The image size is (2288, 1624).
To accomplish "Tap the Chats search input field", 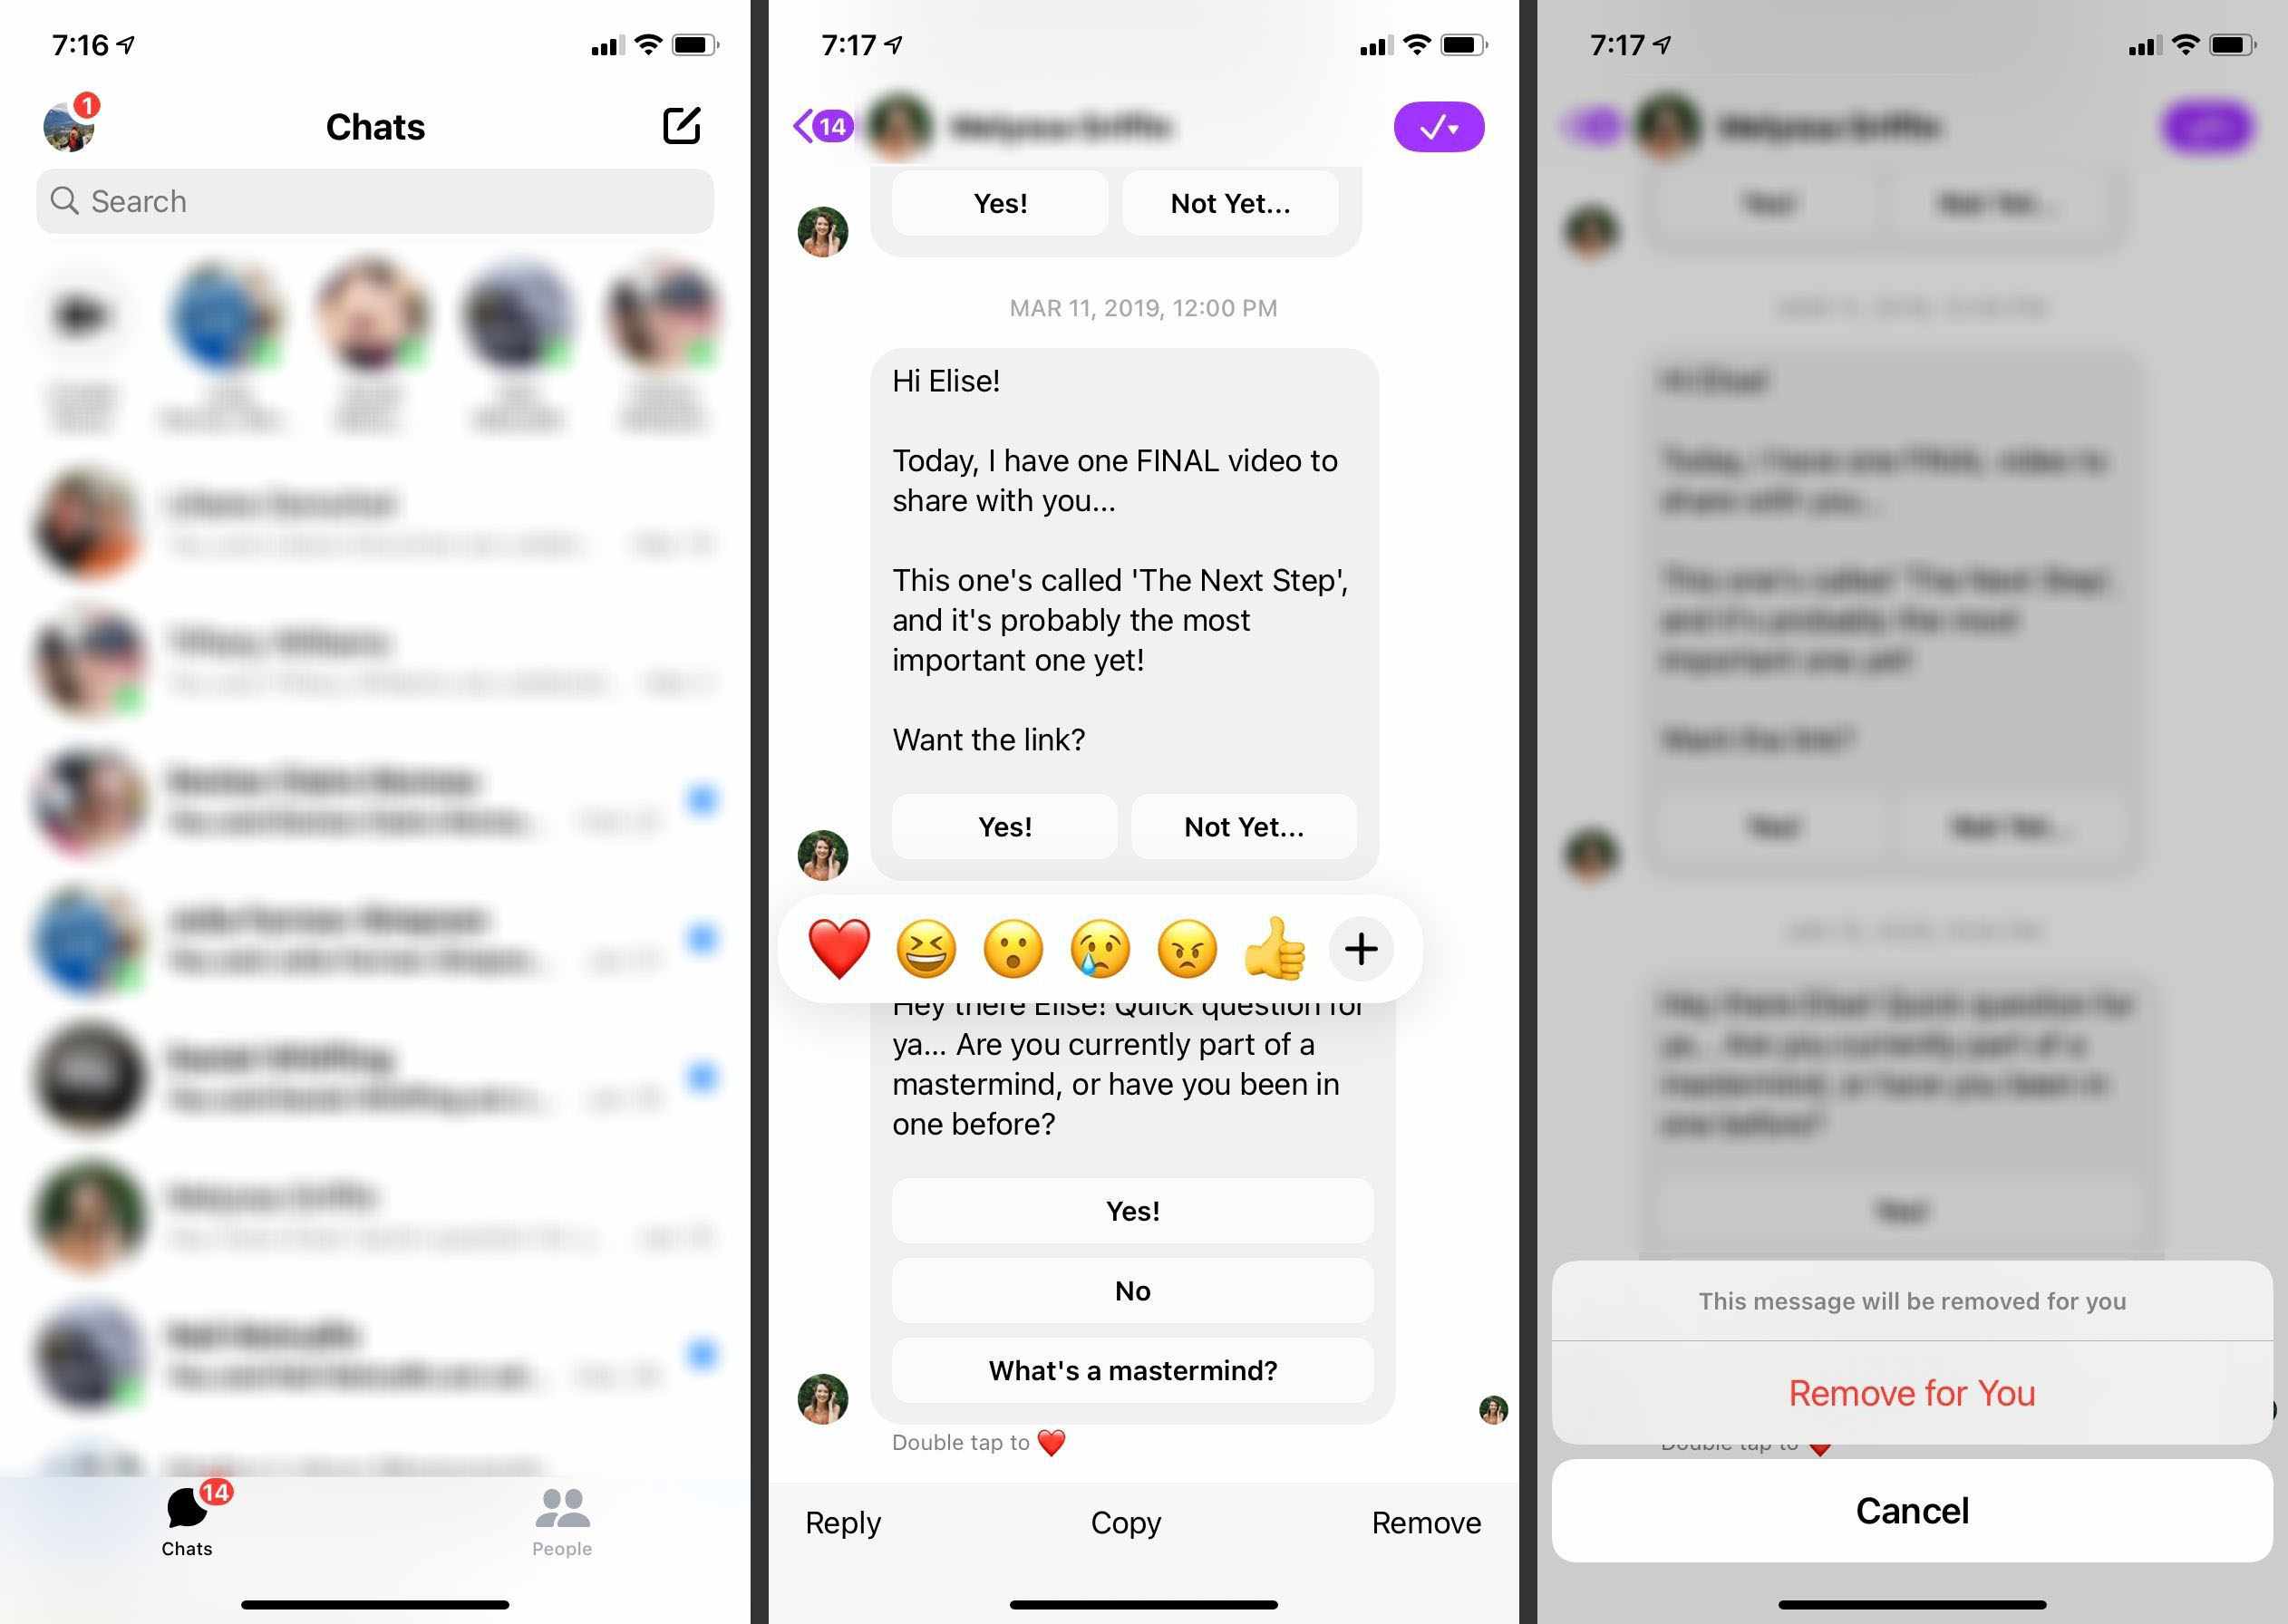I will pos(374,200).
